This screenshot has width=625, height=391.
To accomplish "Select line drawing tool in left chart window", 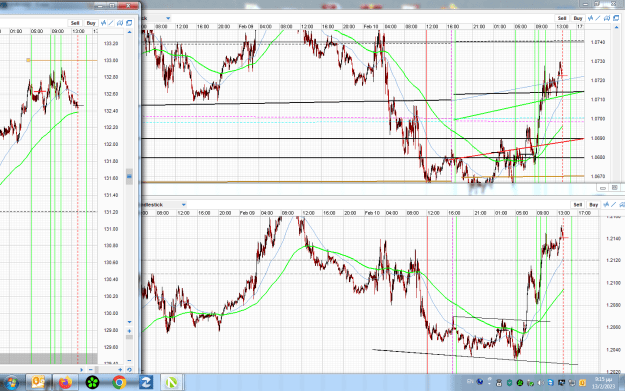I will [111, 23].
